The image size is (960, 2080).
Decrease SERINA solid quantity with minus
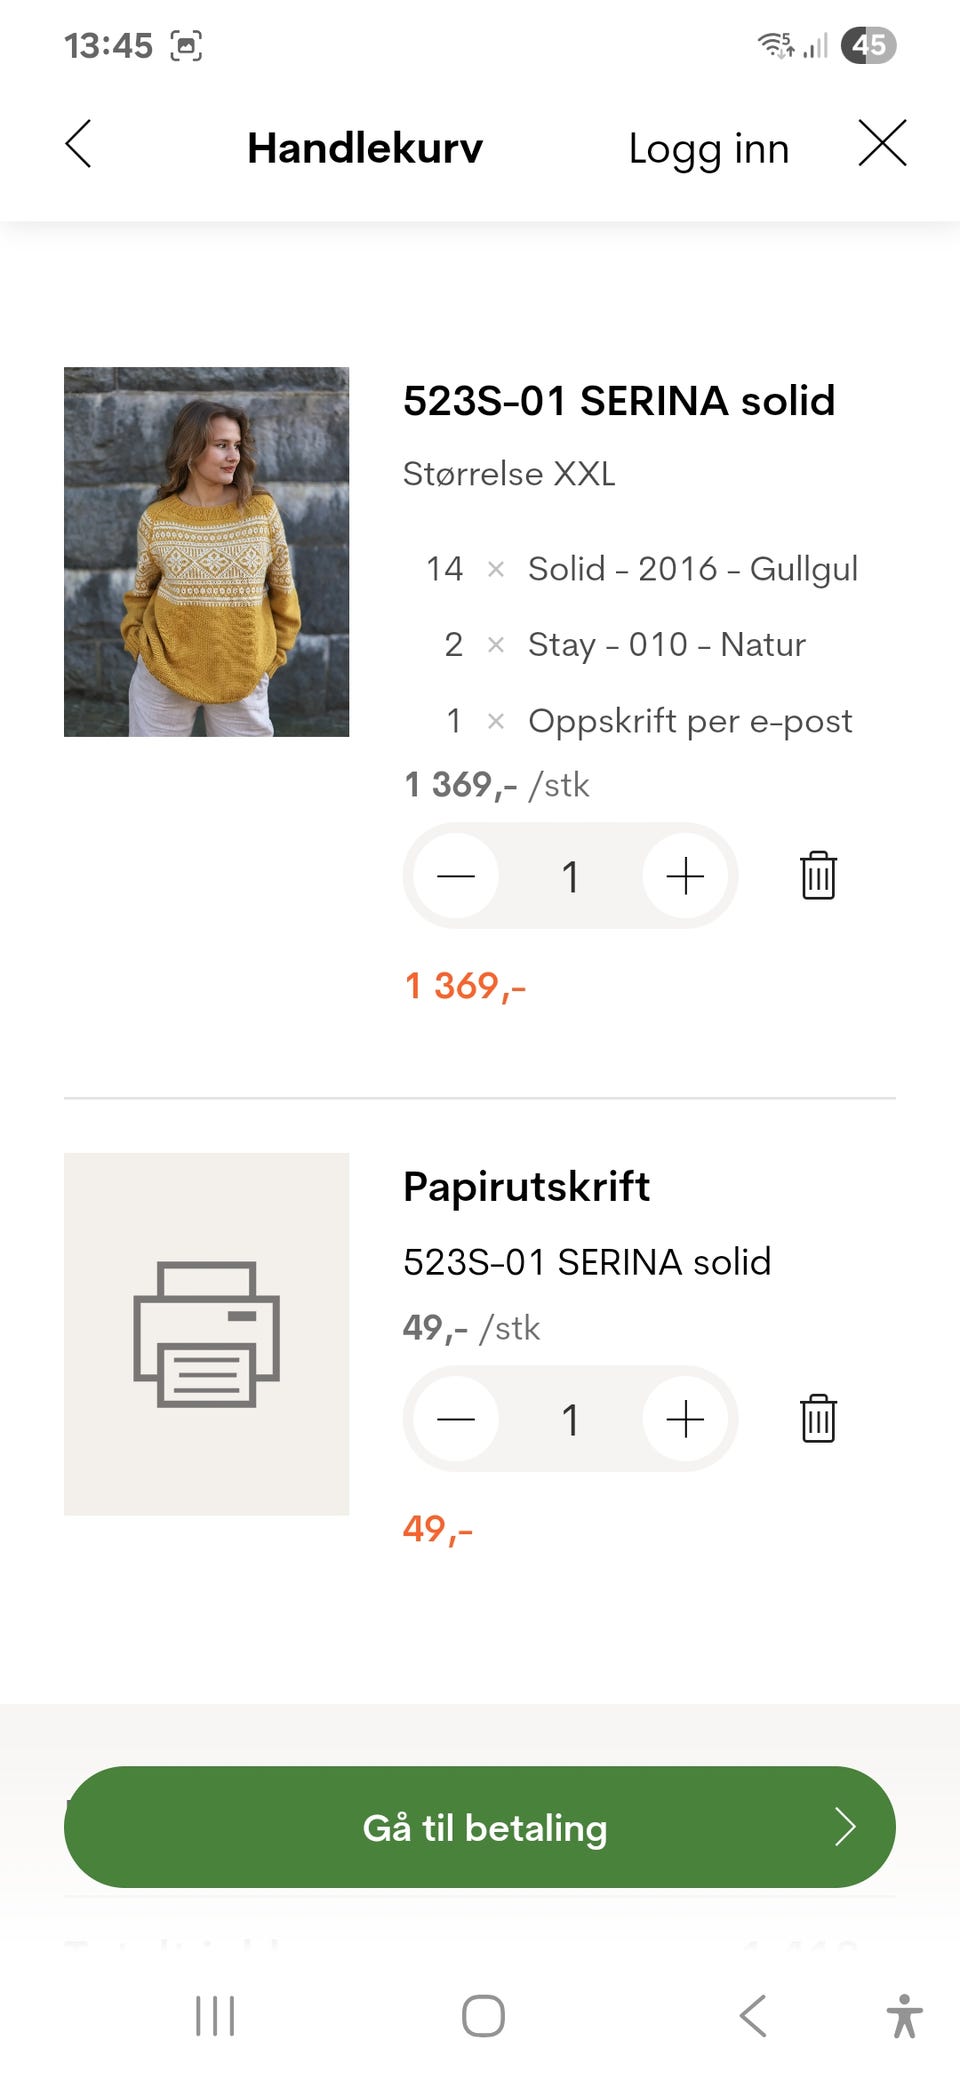tap(456, 876)
